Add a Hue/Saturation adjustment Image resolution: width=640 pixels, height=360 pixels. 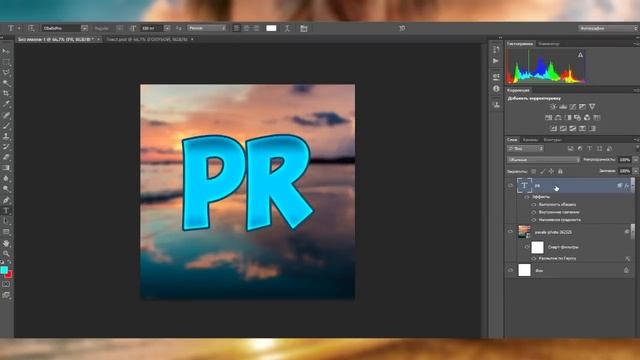548,118
